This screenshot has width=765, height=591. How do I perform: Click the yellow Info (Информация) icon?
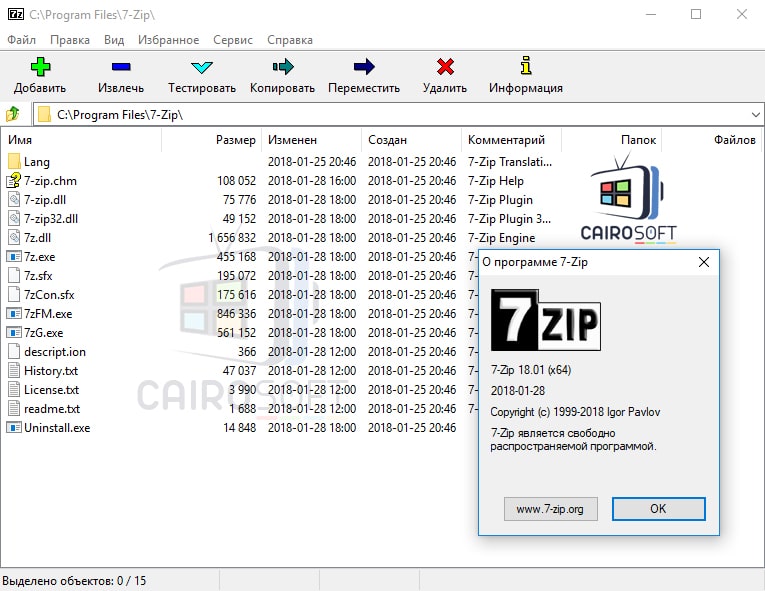[x=526, y=66]
